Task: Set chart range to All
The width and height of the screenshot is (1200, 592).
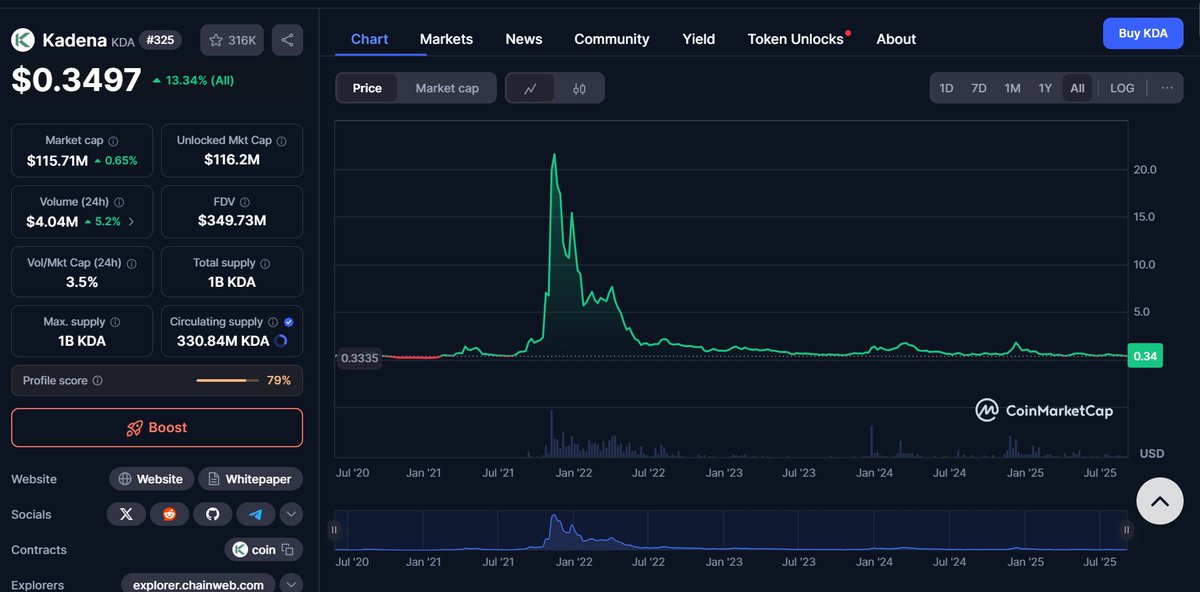Action: [1077, 88]
